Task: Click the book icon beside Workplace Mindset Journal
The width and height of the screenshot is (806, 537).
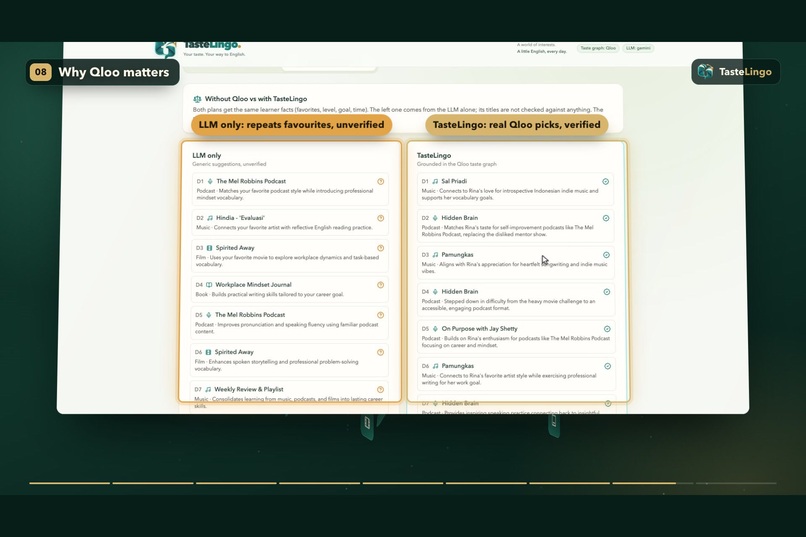Action: pos(209,285)
